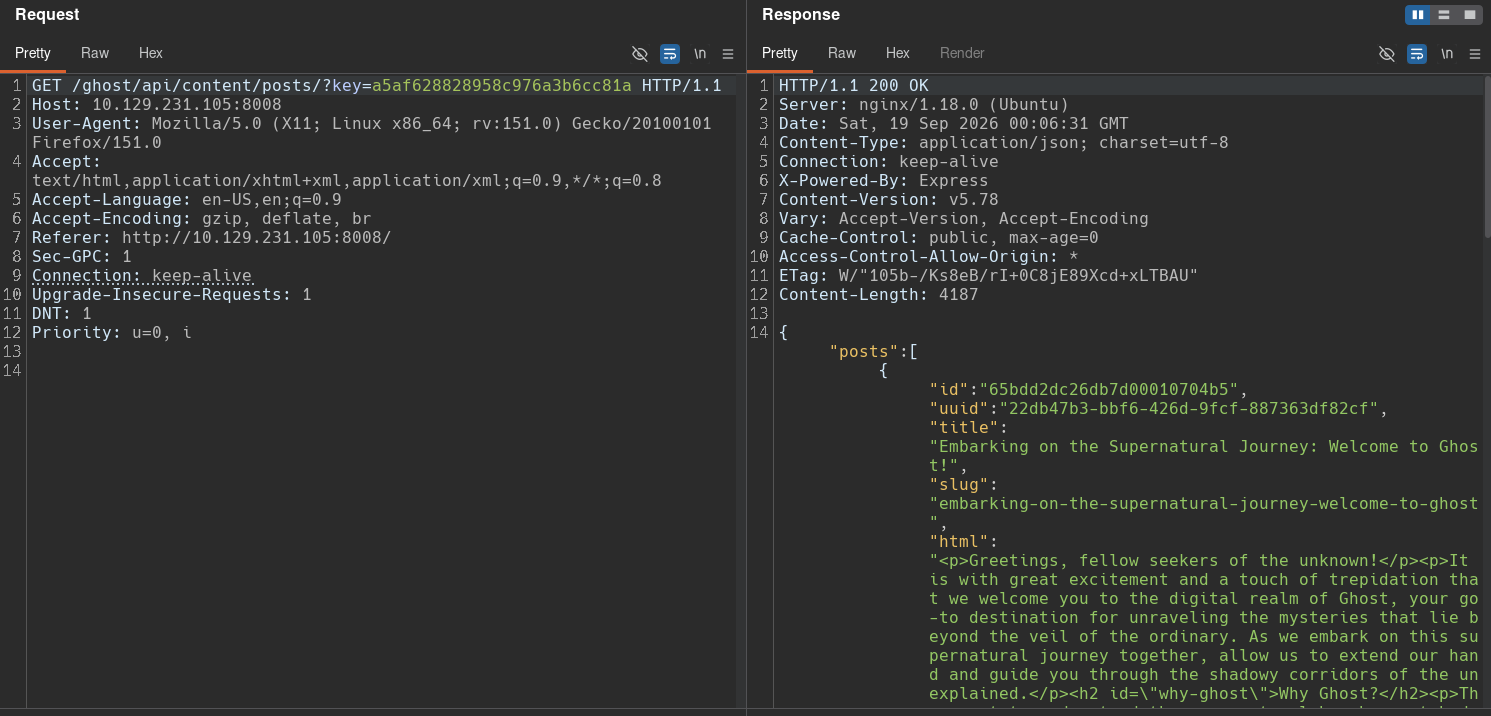Toggle hidden characters display in Response panel

click(1387, 53)
